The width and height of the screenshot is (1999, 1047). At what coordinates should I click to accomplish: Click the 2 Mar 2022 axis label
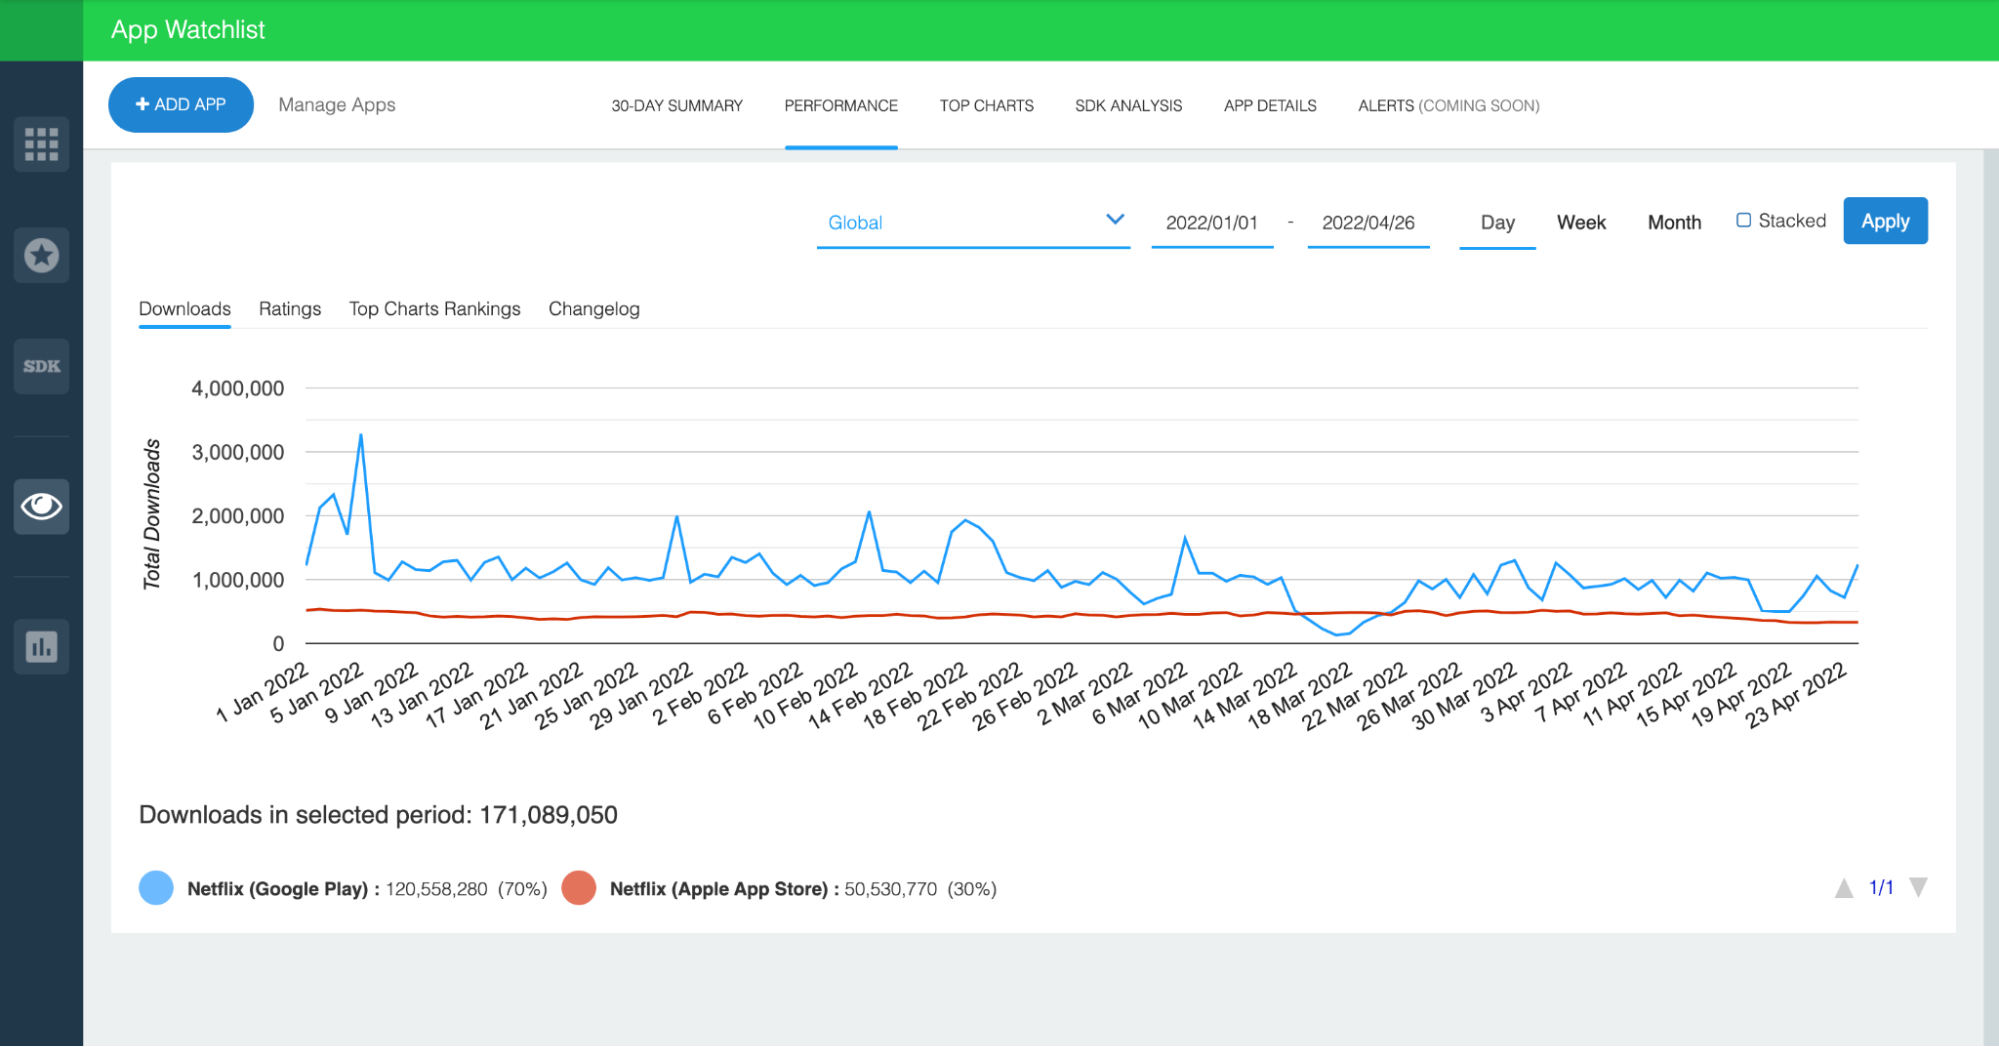coord(1084,693)
